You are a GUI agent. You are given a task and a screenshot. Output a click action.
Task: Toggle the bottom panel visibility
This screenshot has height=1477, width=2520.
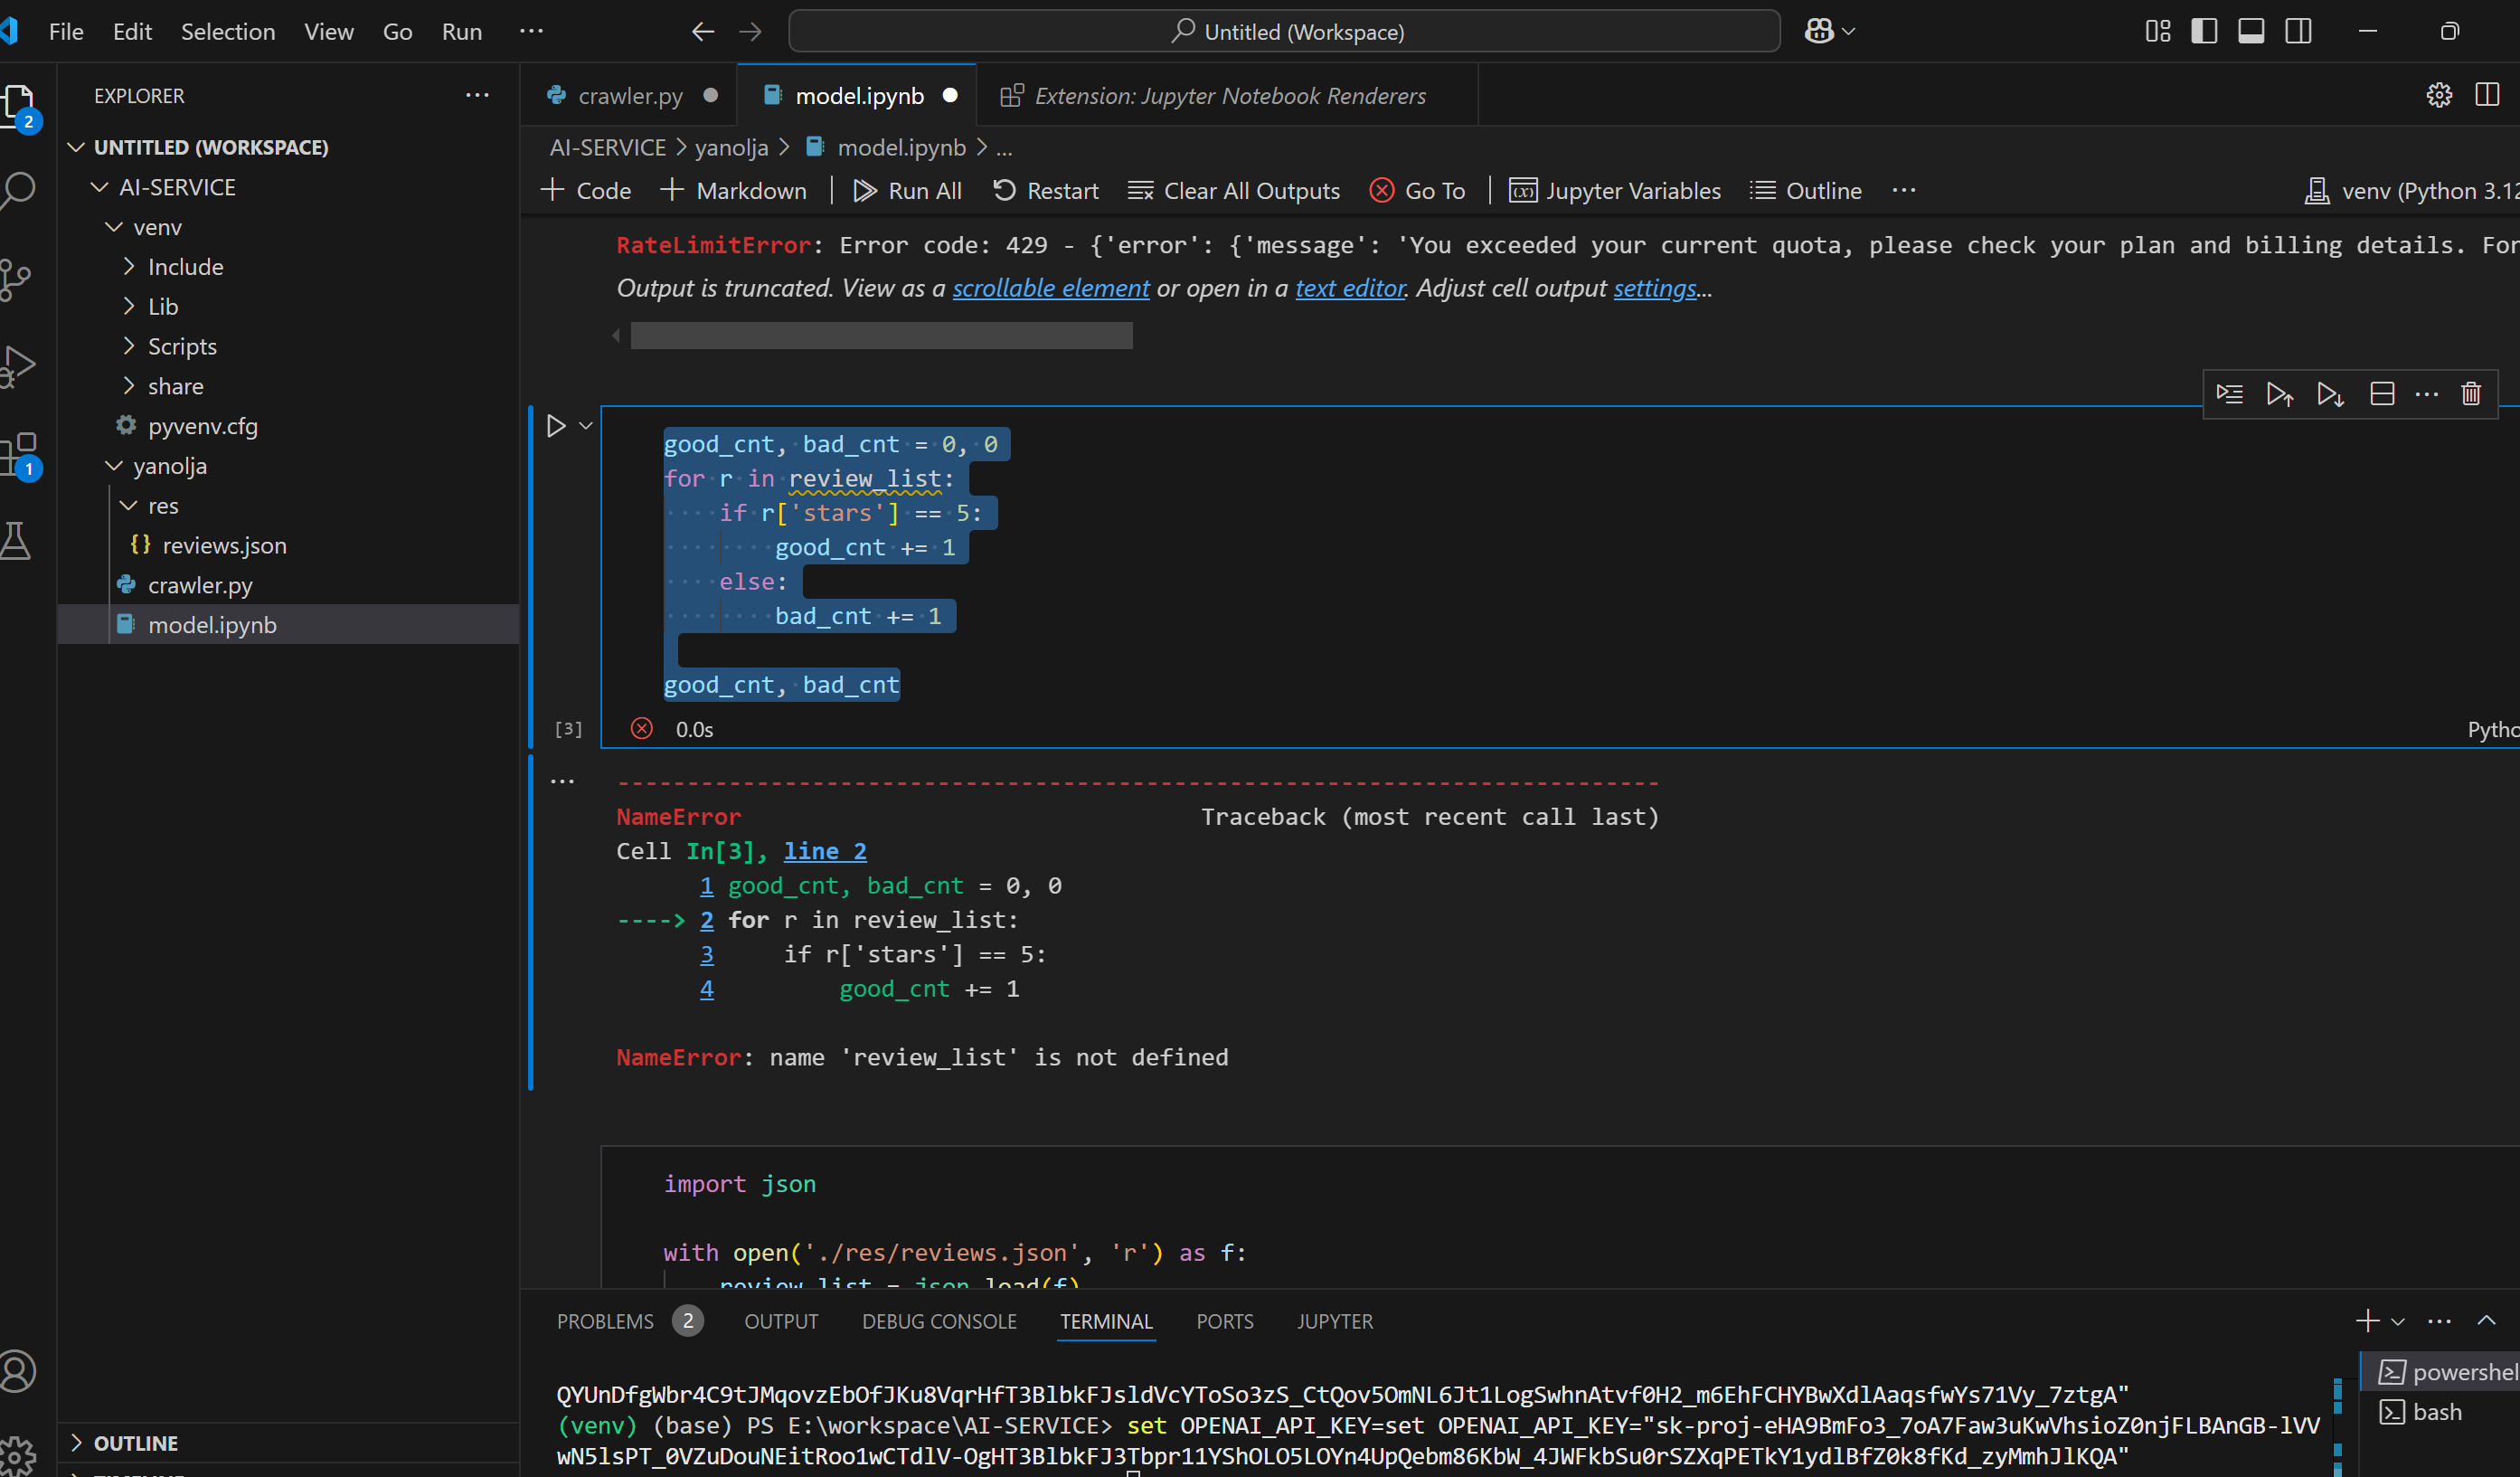pos(2251,31)
